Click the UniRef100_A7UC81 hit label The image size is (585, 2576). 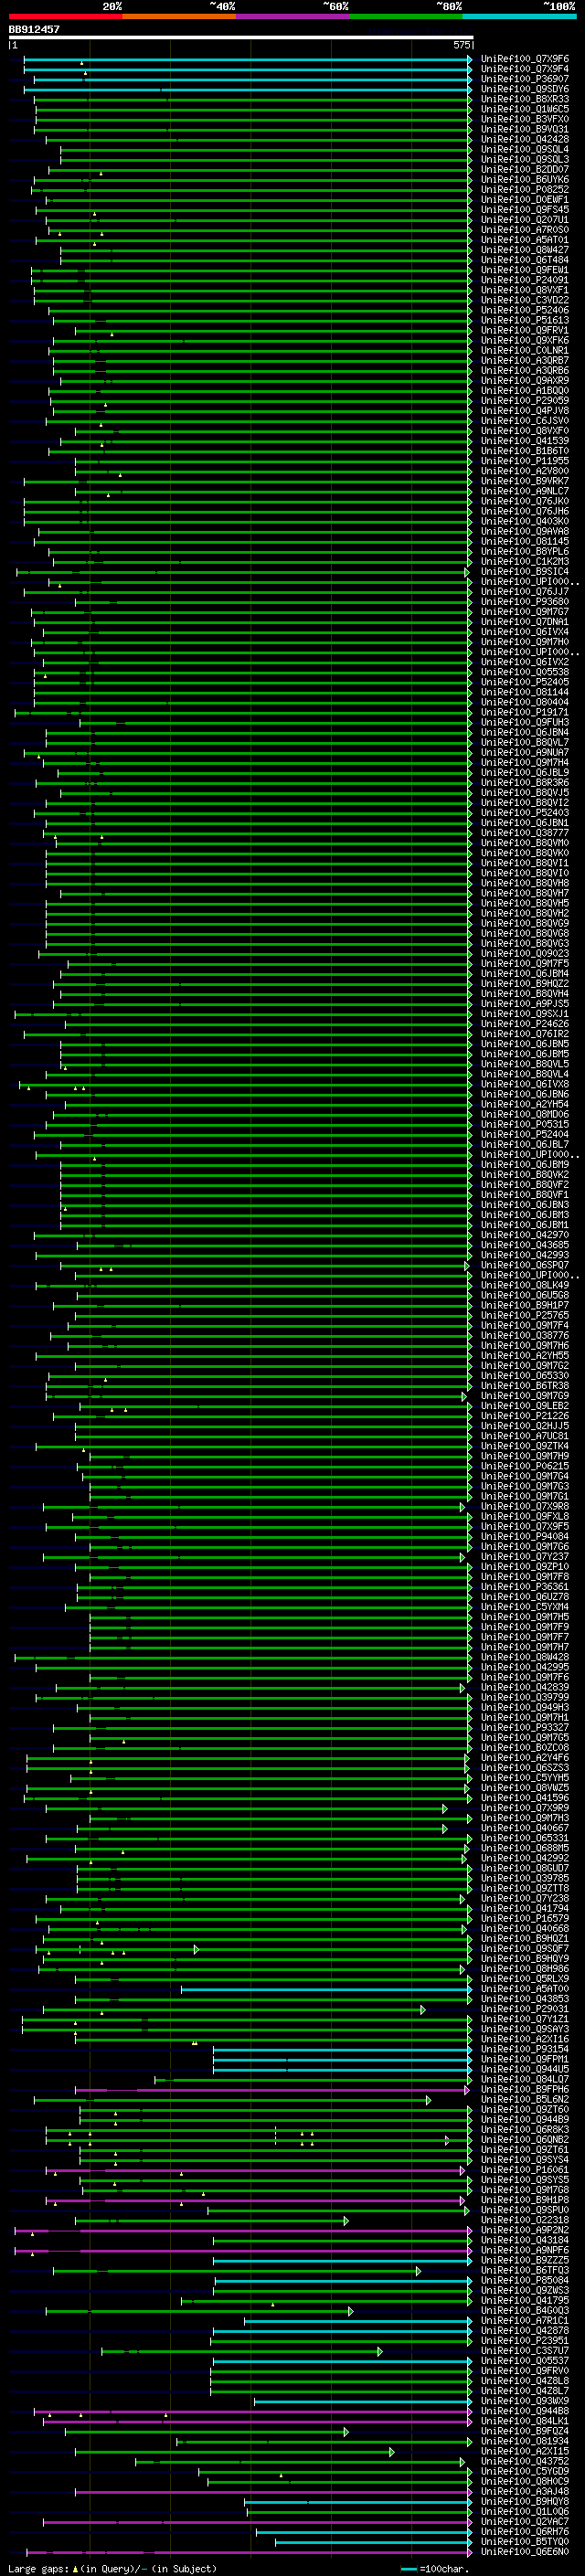525,1436
